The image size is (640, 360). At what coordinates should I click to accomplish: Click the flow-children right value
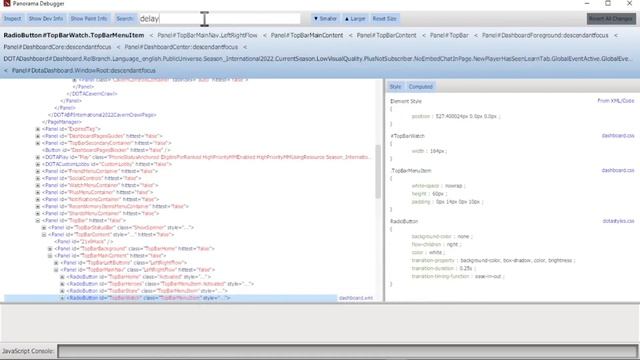tap(452, 244)
